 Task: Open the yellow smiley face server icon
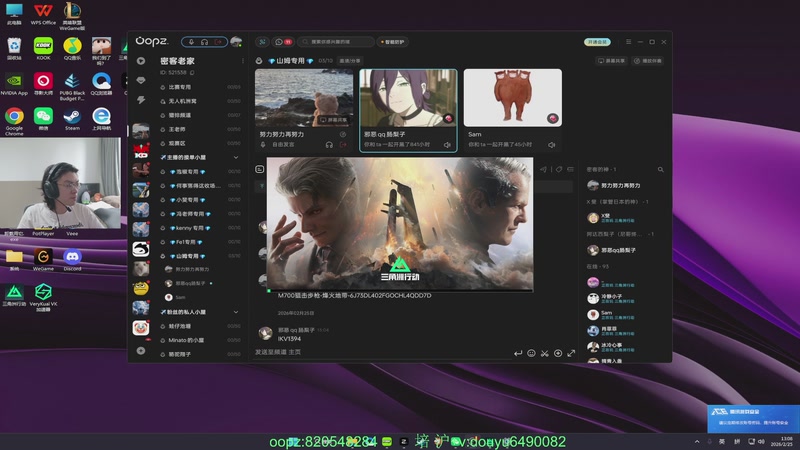point(141,288)
